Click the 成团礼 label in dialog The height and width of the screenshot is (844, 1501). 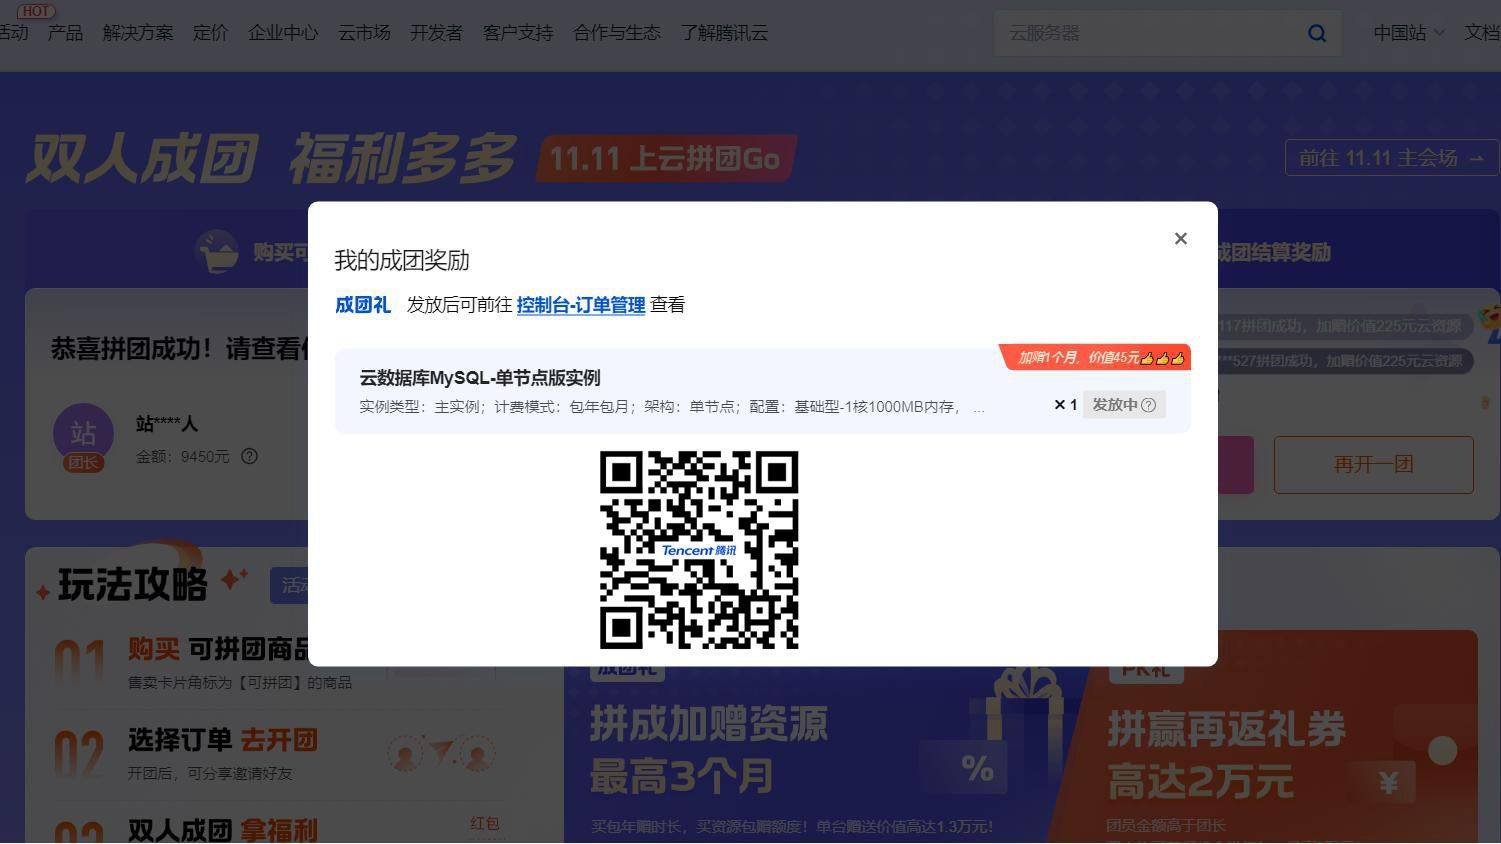(x=362, y=305)
